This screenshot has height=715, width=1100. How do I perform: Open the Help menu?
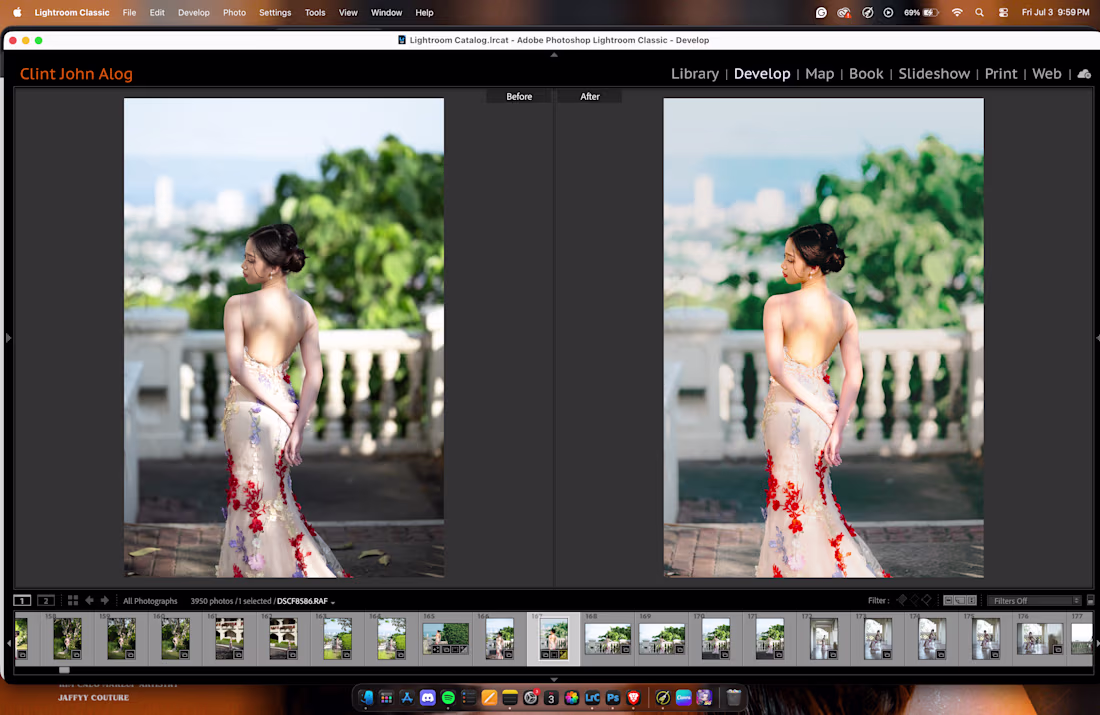coord(424,13)
